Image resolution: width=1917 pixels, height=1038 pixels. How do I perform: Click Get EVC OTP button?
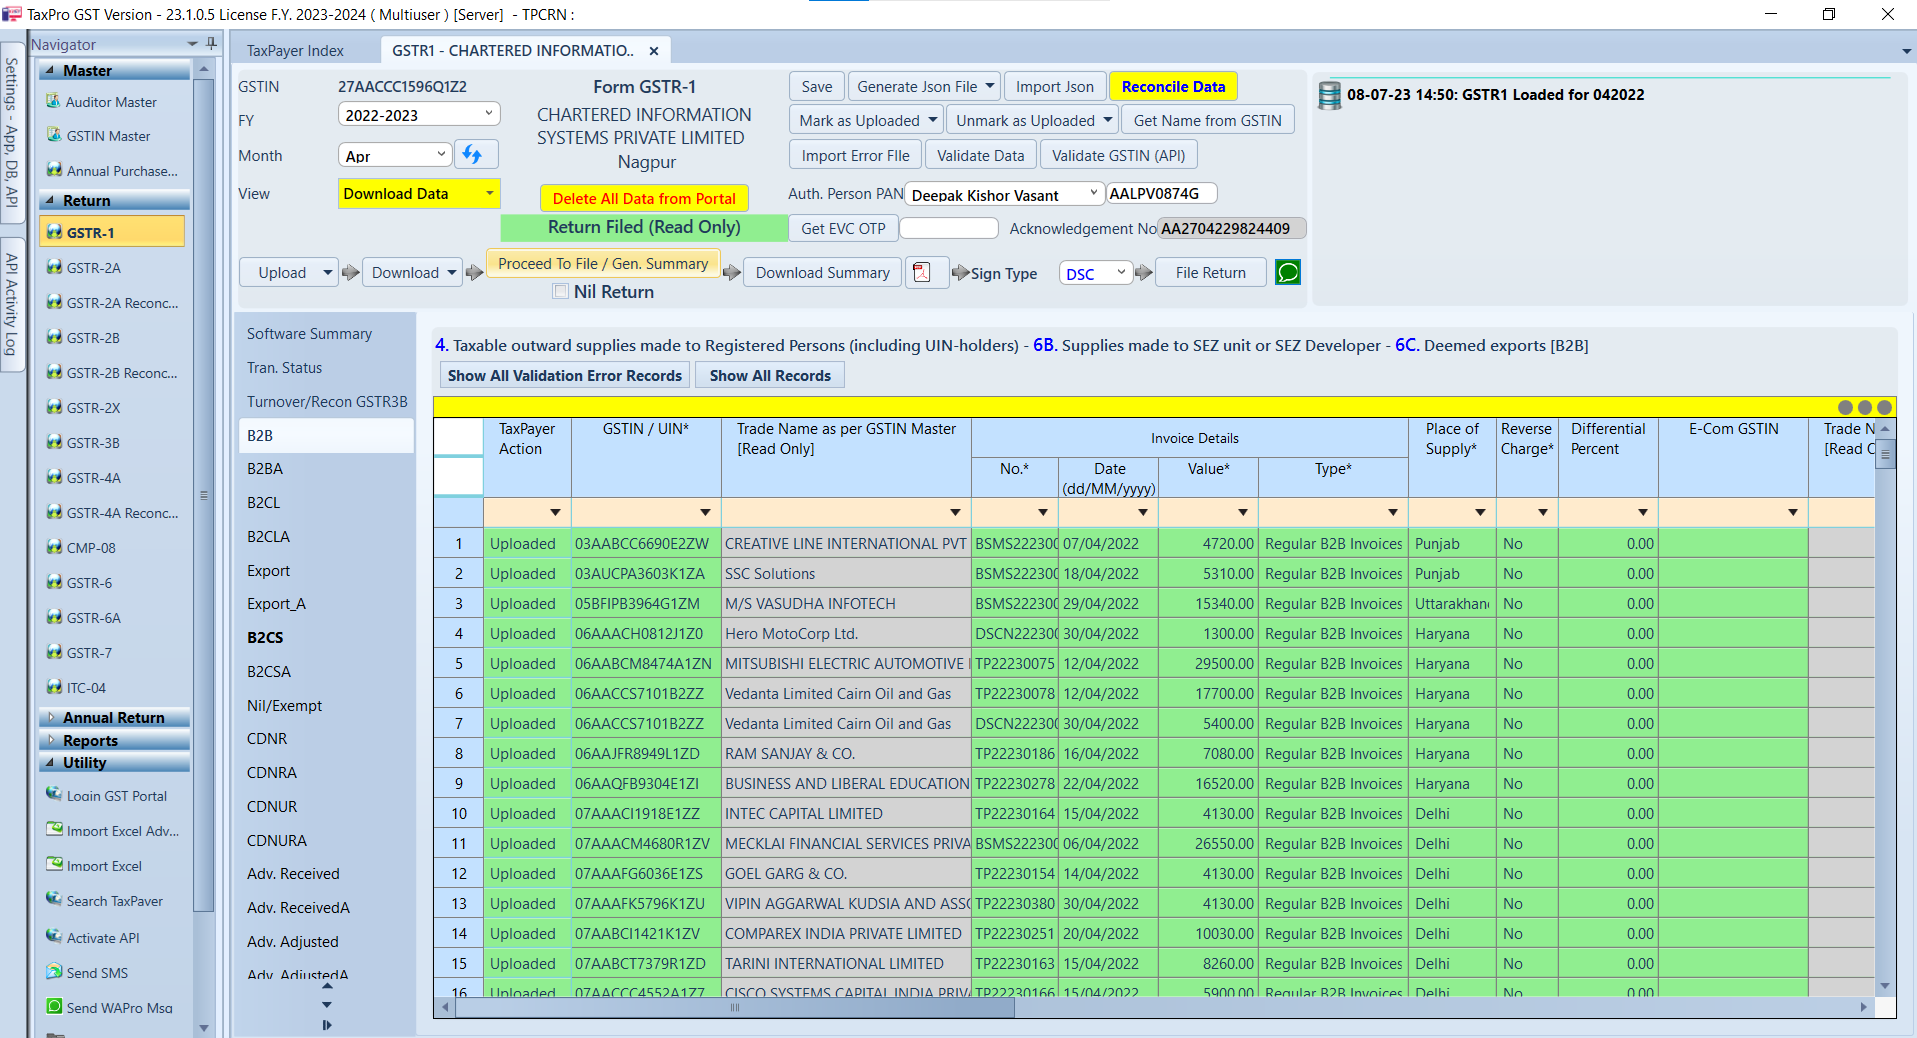pyautogui.click(x=843, y=228)
